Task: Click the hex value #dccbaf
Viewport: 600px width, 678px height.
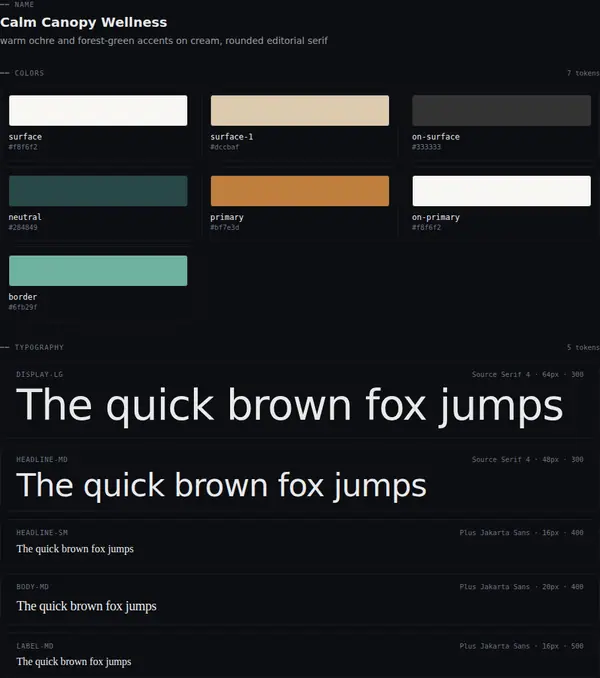Action: pyautogui.click(x=225, y=147)
